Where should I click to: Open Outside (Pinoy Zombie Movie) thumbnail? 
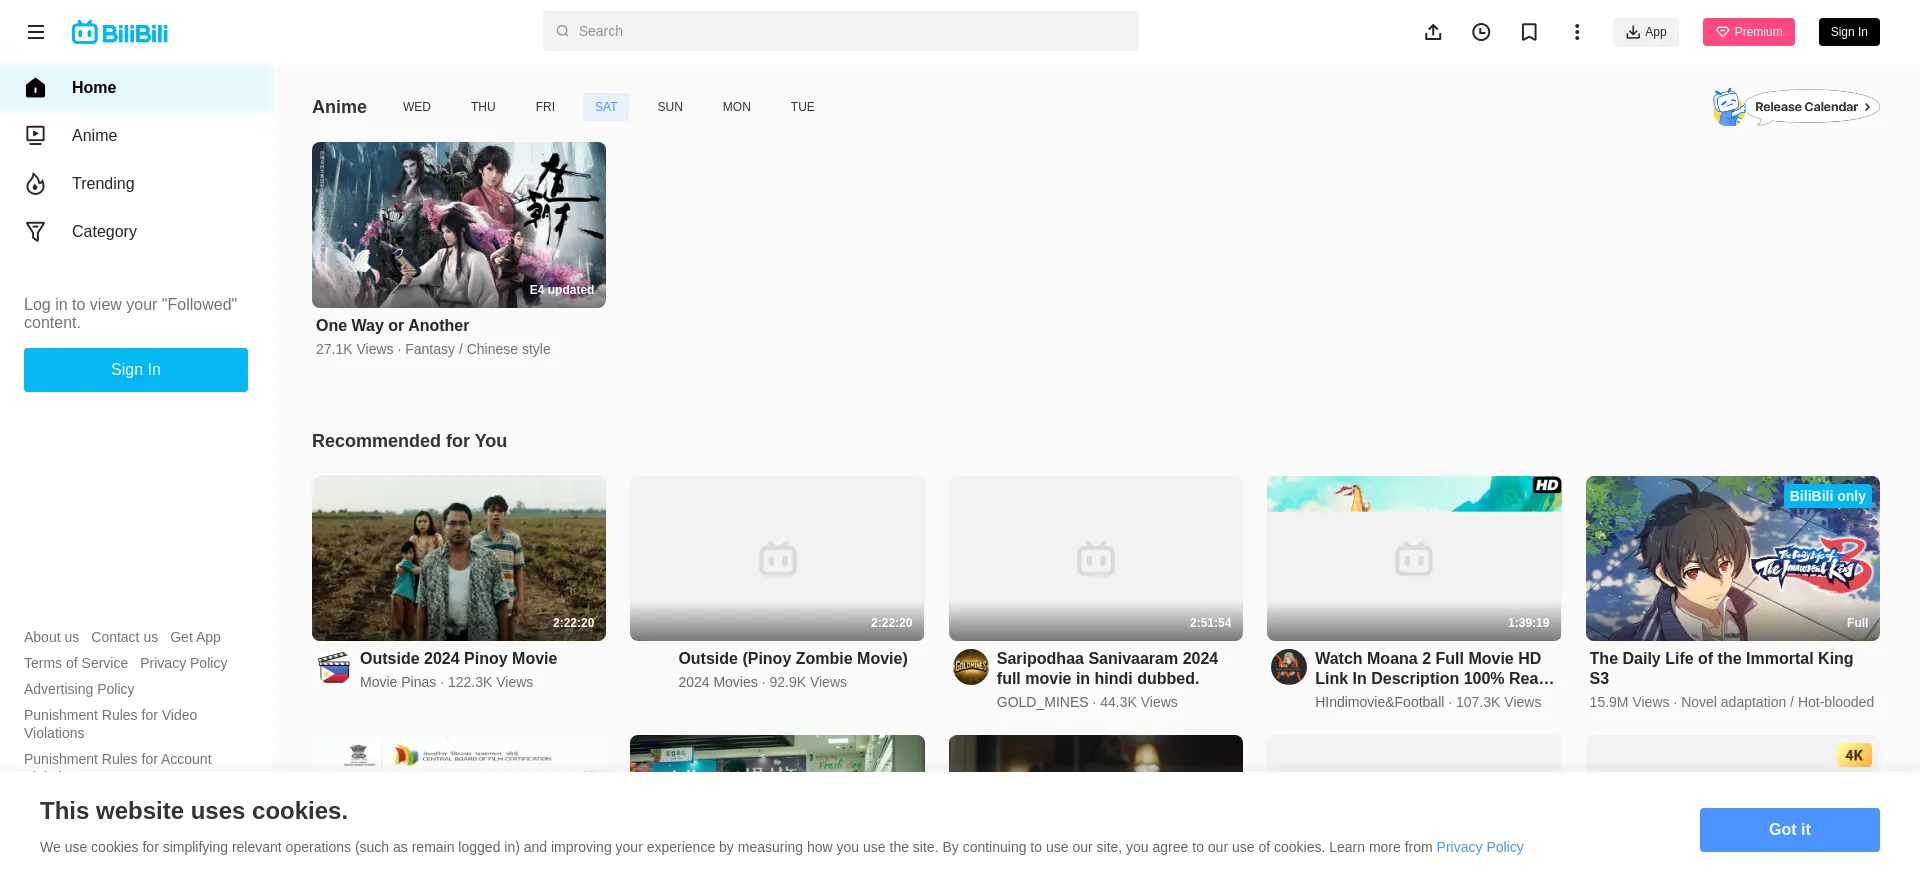[x=777, y=558]
